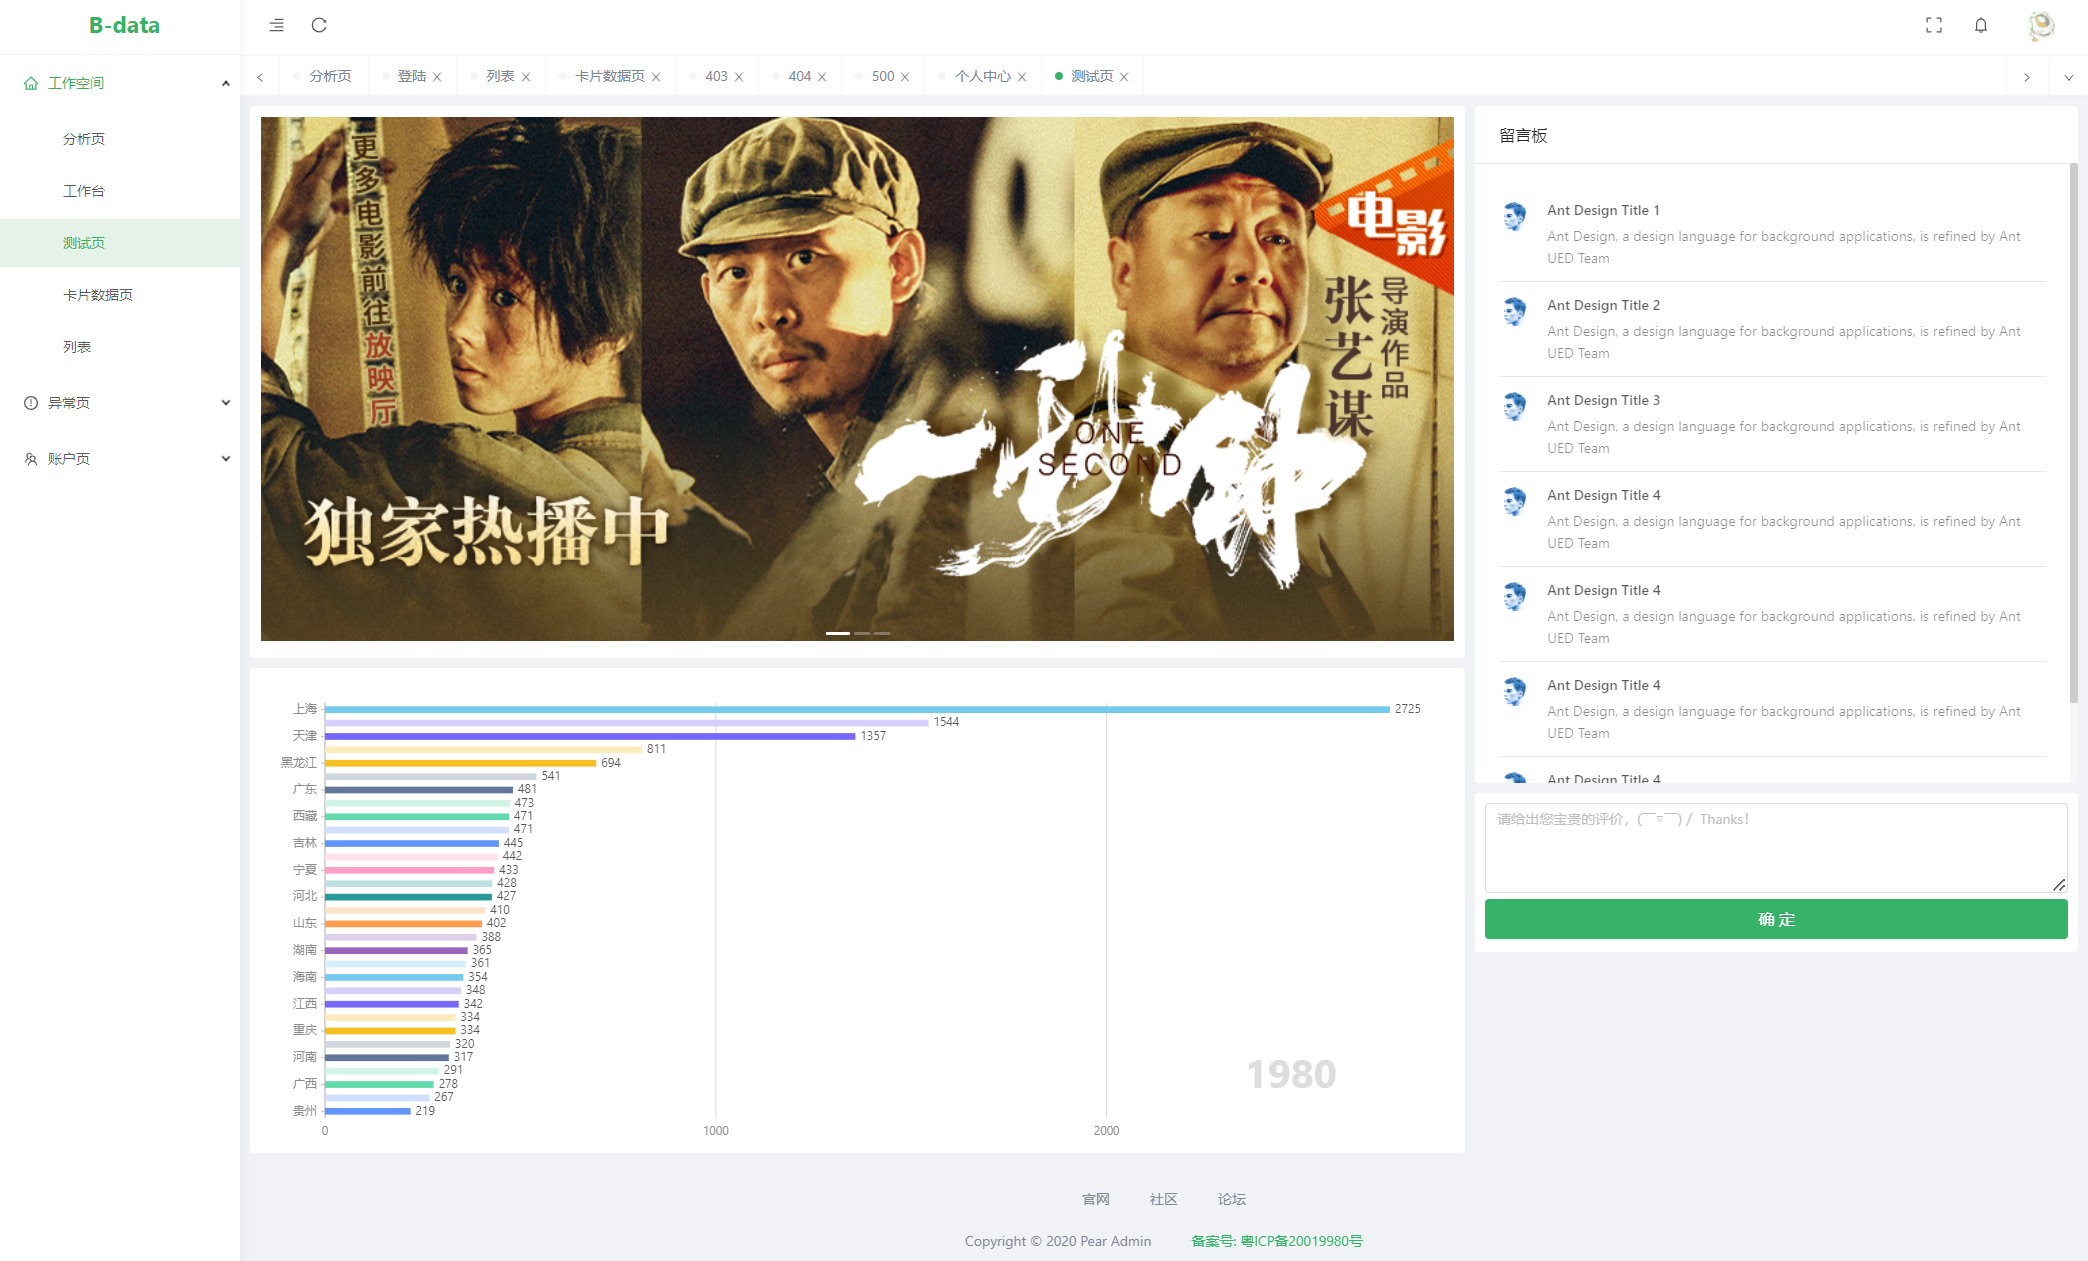Switch to the 403 tab
Screen dimensions: 2088x1261
716,76
